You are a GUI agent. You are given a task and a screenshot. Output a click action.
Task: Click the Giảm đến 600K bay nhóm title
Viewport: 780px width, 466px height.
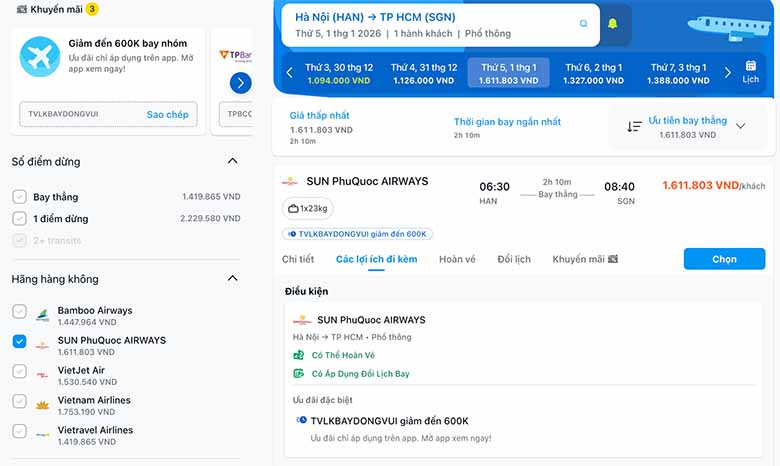pos(128,43)
